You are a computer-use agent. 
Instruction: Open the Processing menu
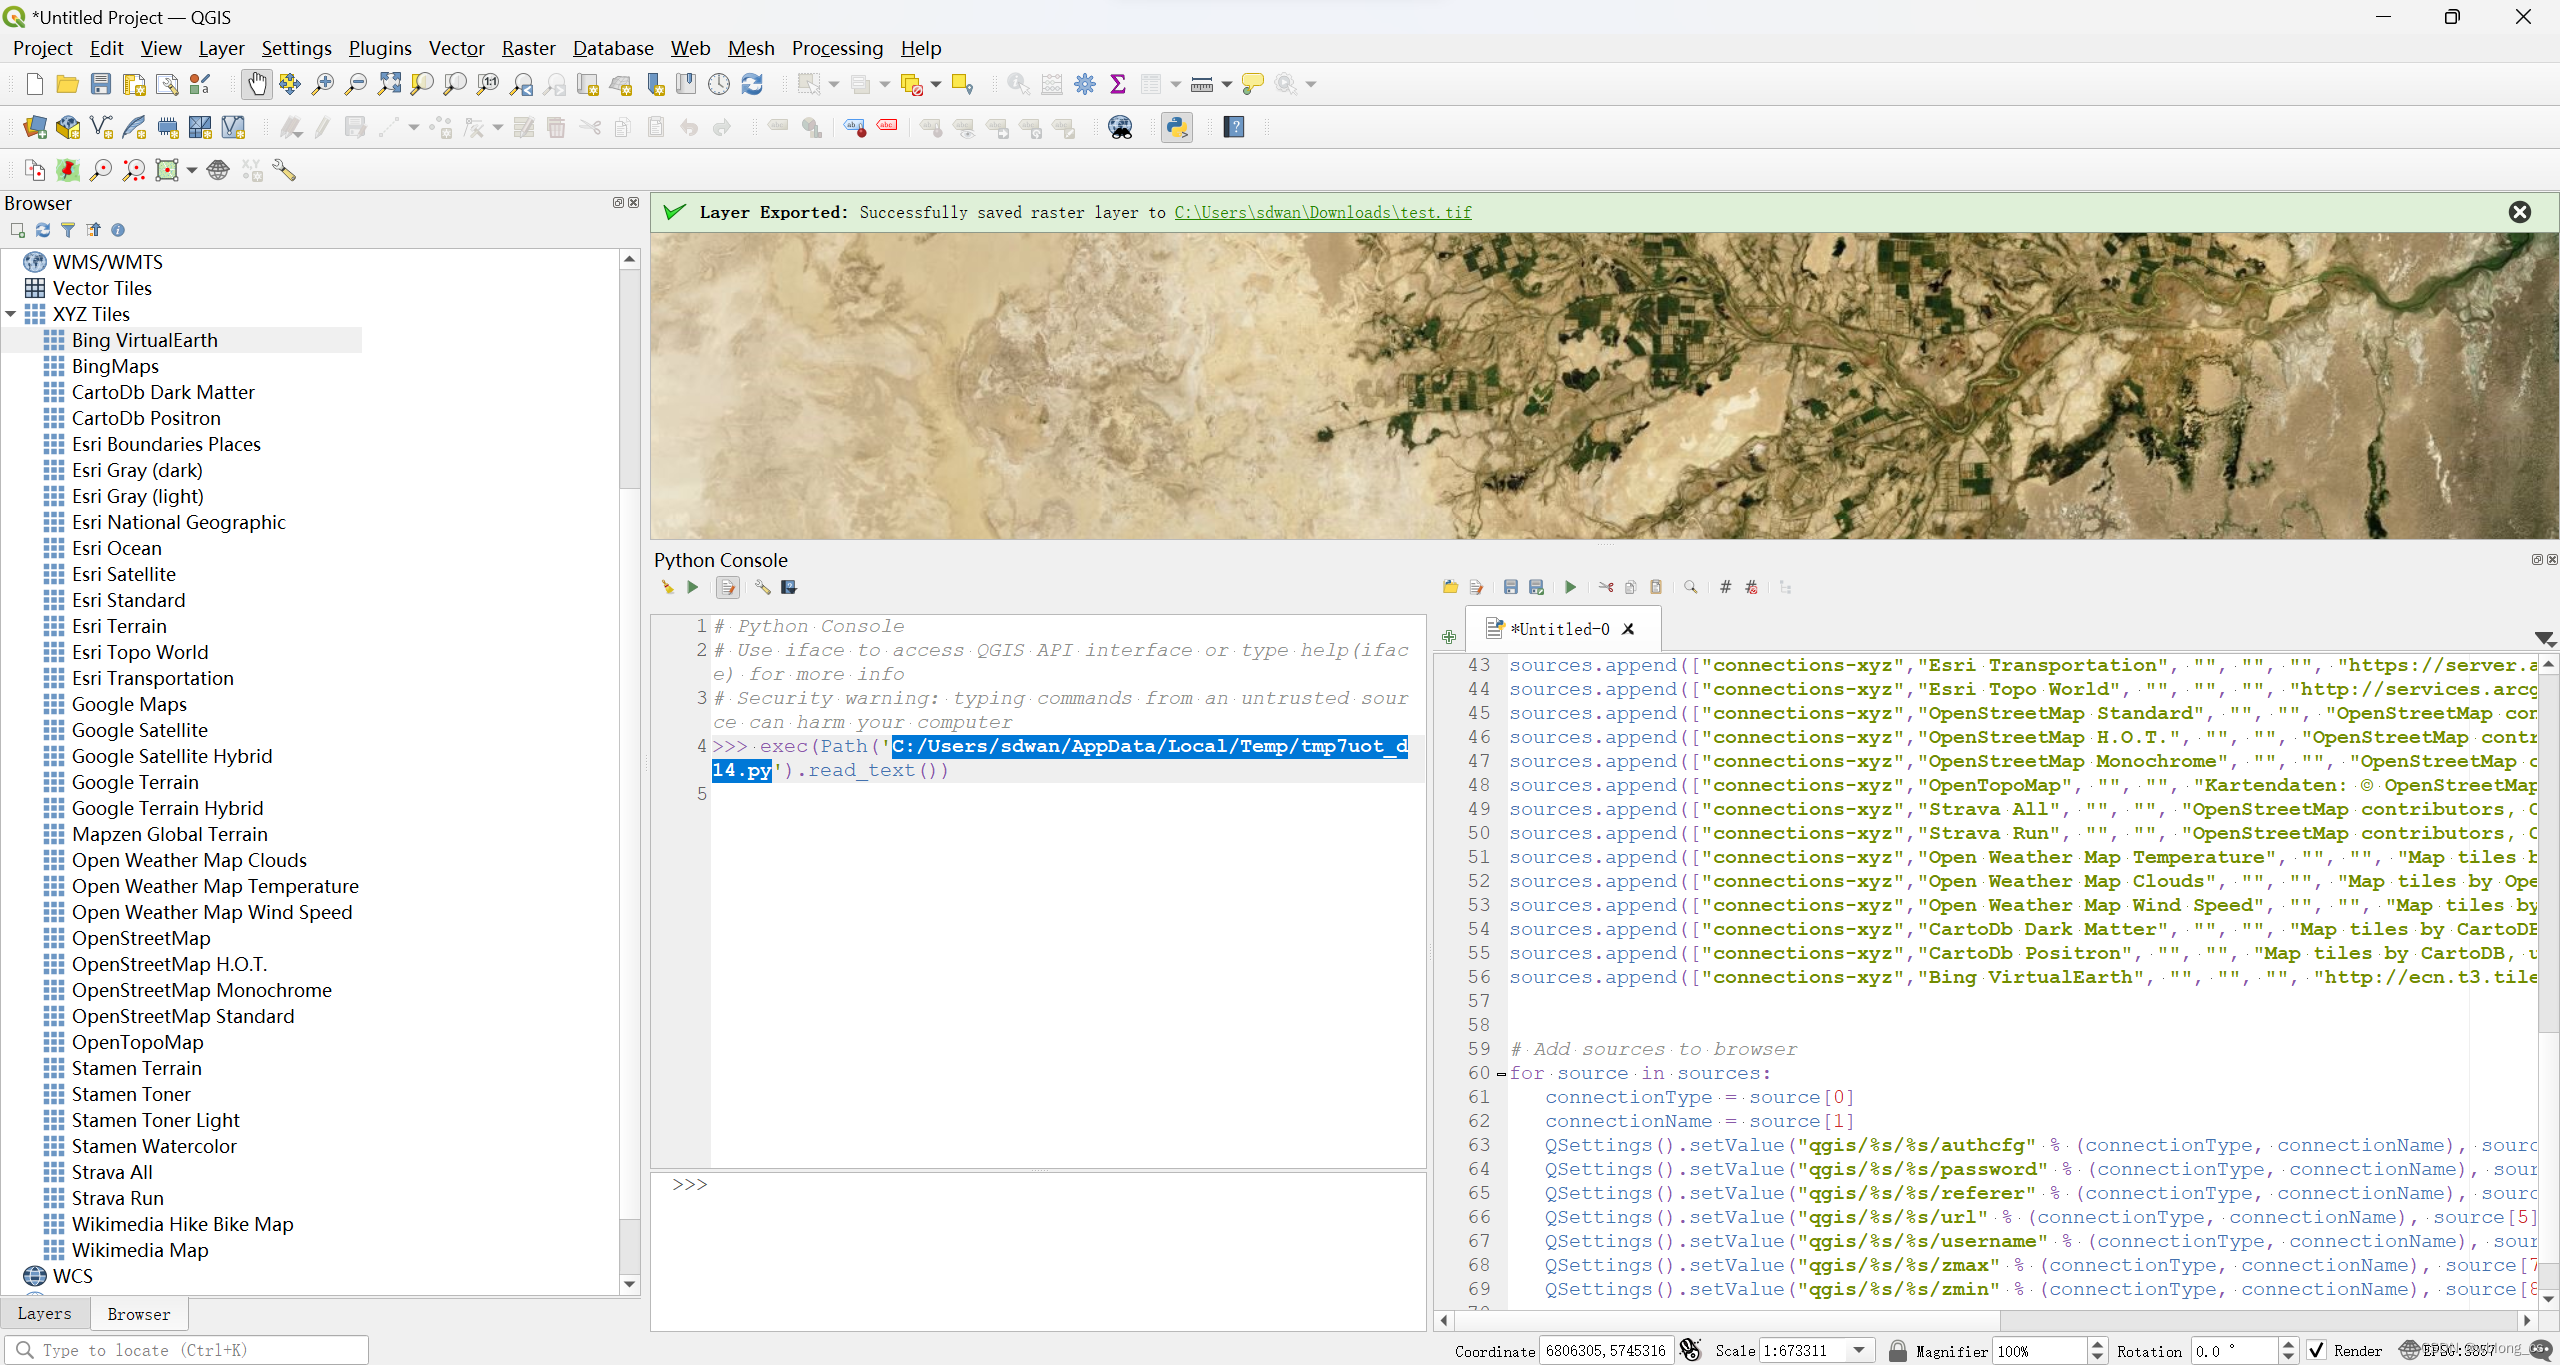pyautogui.click(x=837, y=48)
